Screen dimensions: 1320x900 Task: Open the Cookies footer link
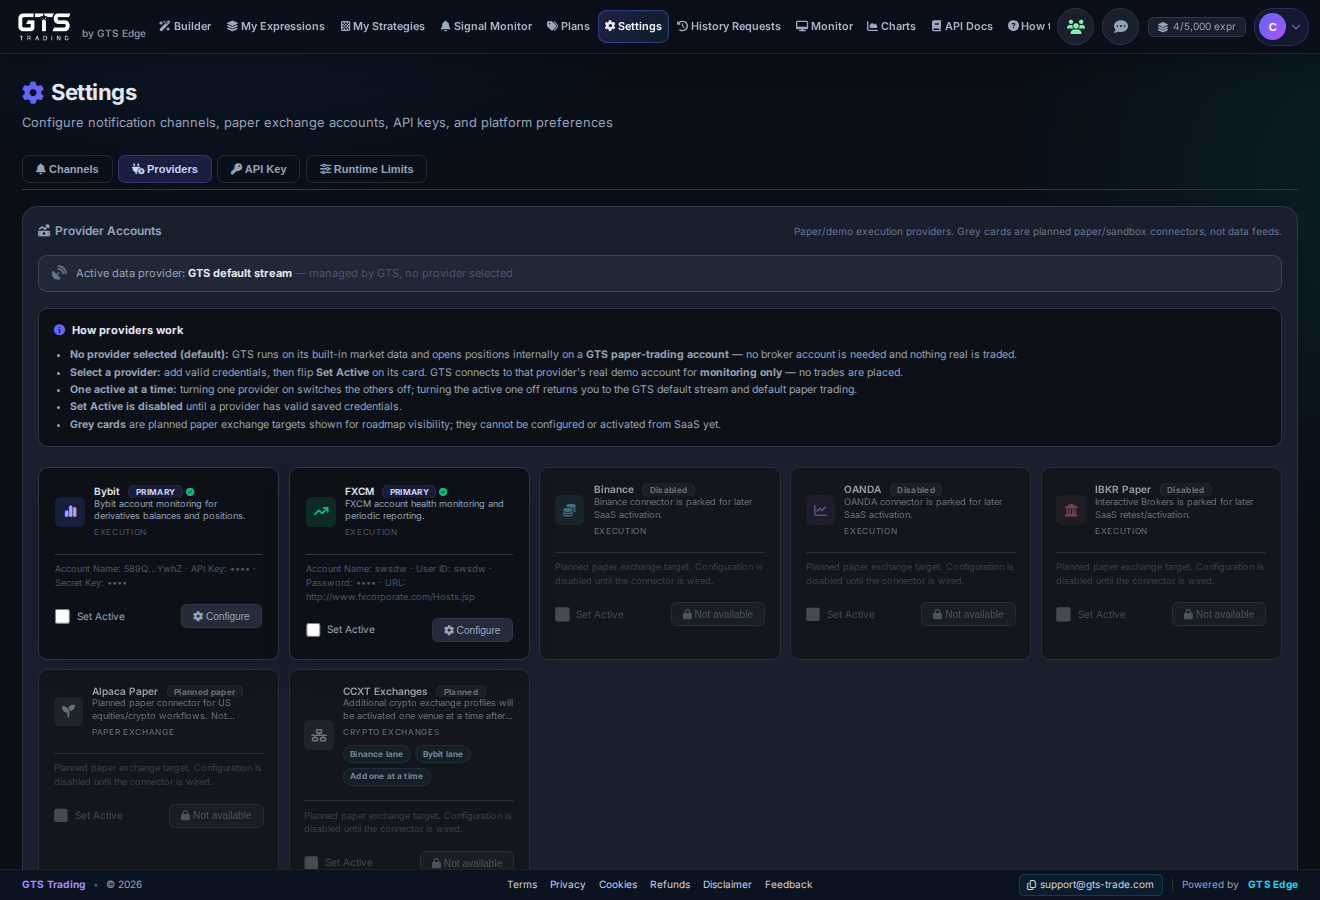[618, 885]
